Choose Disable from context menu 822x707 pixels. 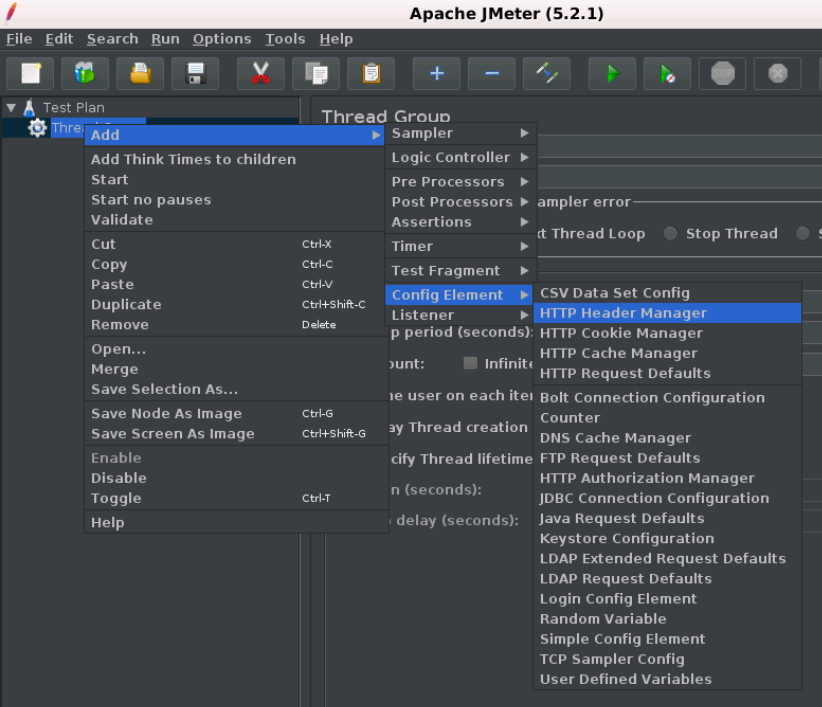tap(236, 478)
